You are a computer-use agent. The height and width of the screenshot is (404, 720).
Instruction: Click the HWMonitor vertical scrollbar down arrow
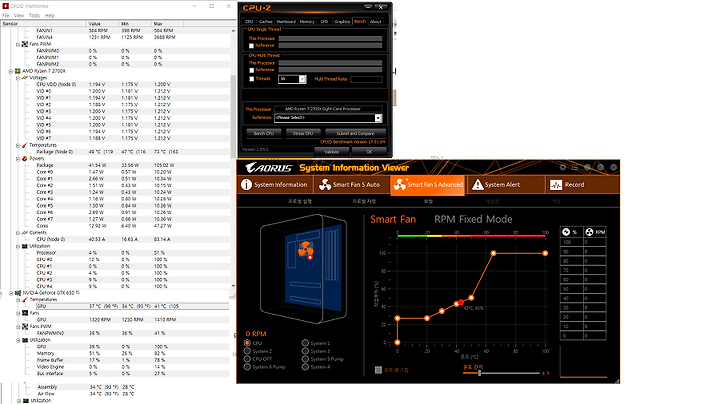point(233,286)
